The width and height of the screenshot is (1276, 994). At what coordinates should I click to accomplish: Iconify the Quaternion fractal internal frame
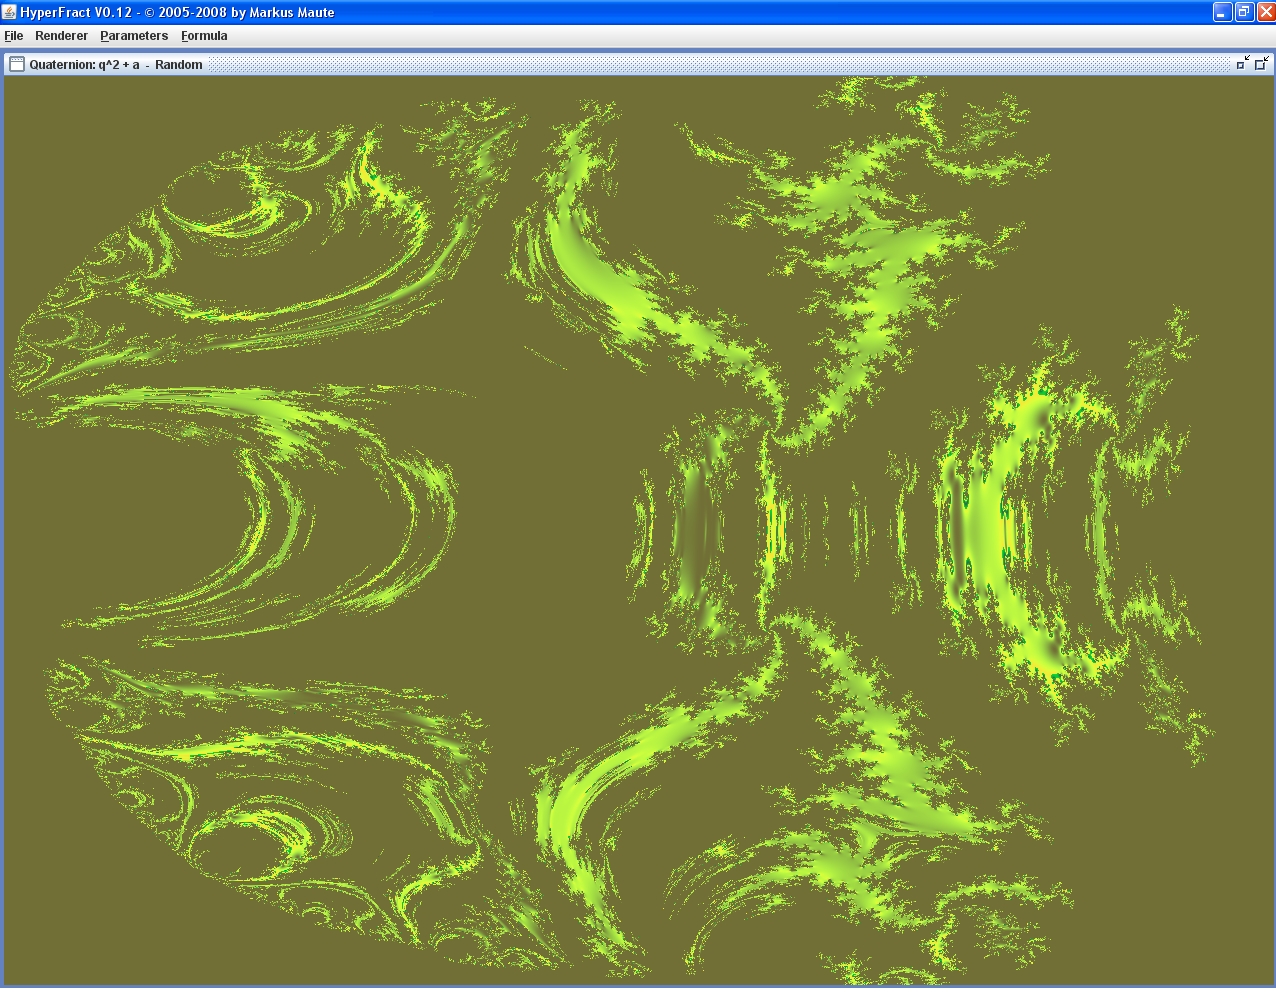click(x=1242, y=63)
